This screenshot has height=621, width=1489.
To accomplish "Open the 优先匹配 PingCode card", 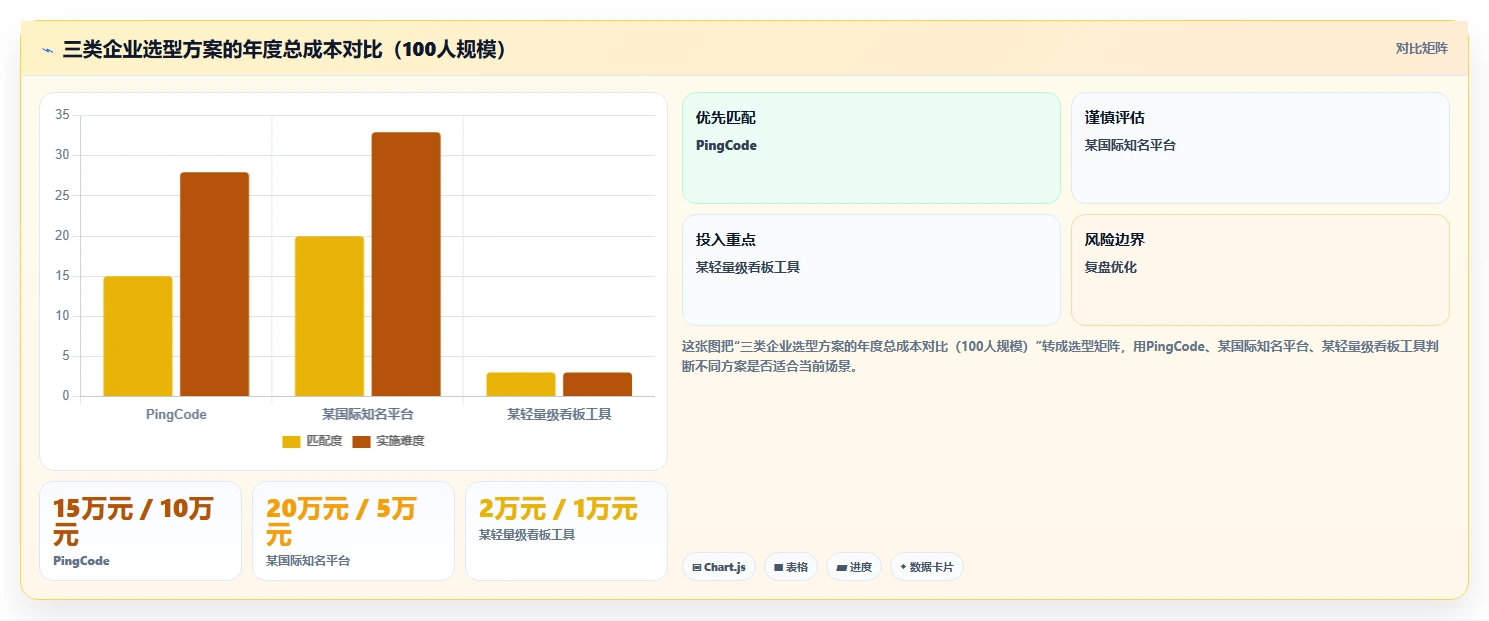I will 871,148.
